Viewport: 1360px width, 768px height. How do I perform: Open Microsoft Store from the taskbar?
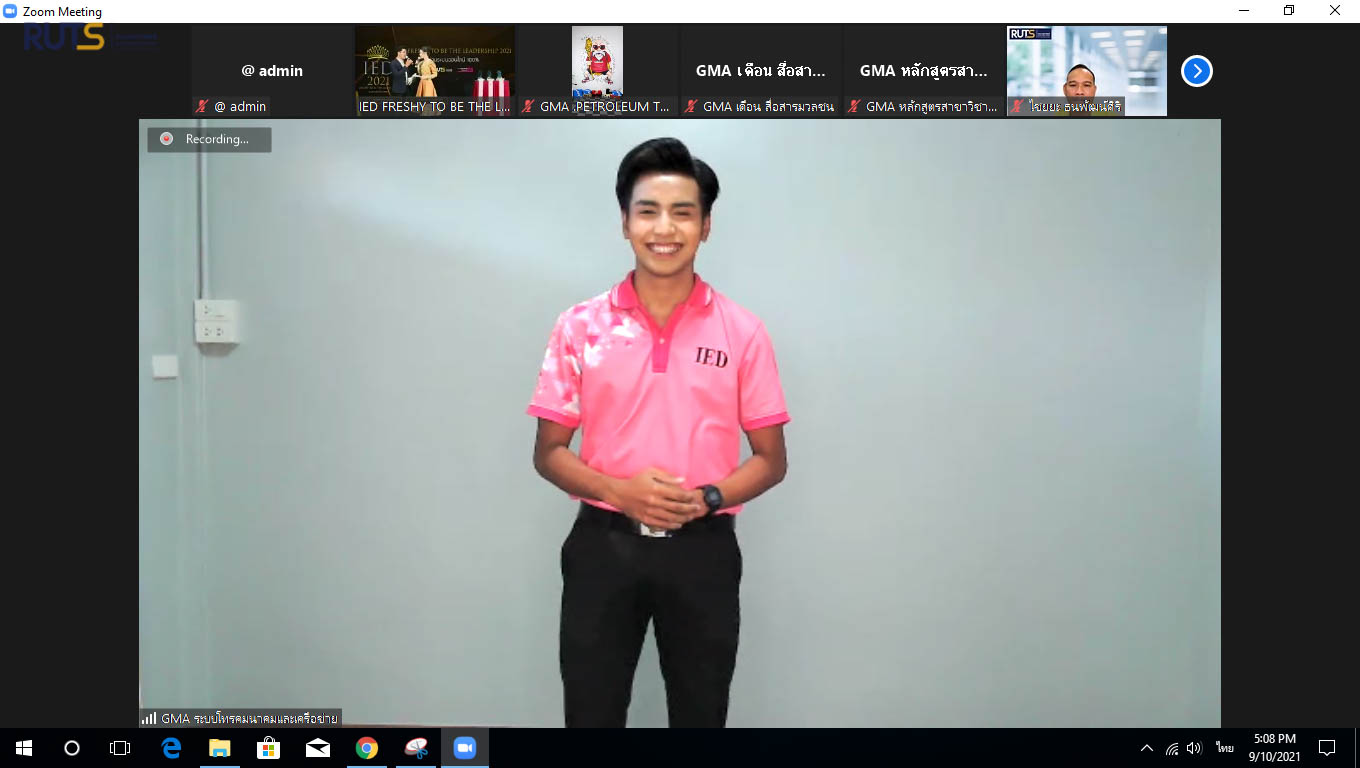268,748
